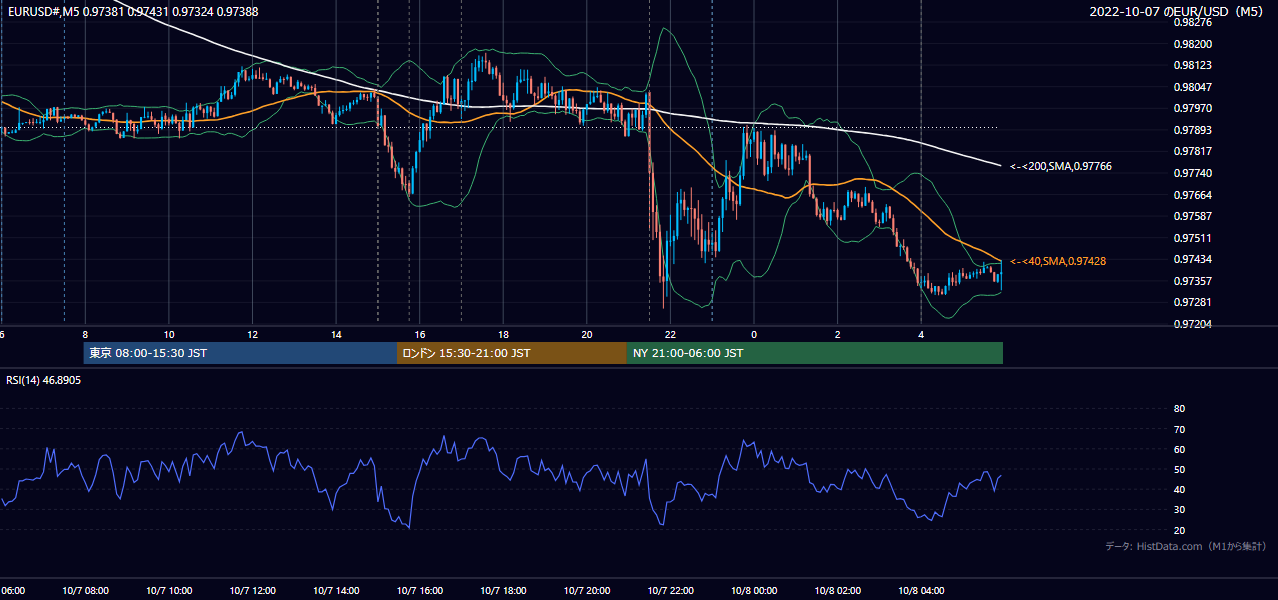Click RSI scale value 70
Screen dimensions: 1278x600
(1179, 429)
